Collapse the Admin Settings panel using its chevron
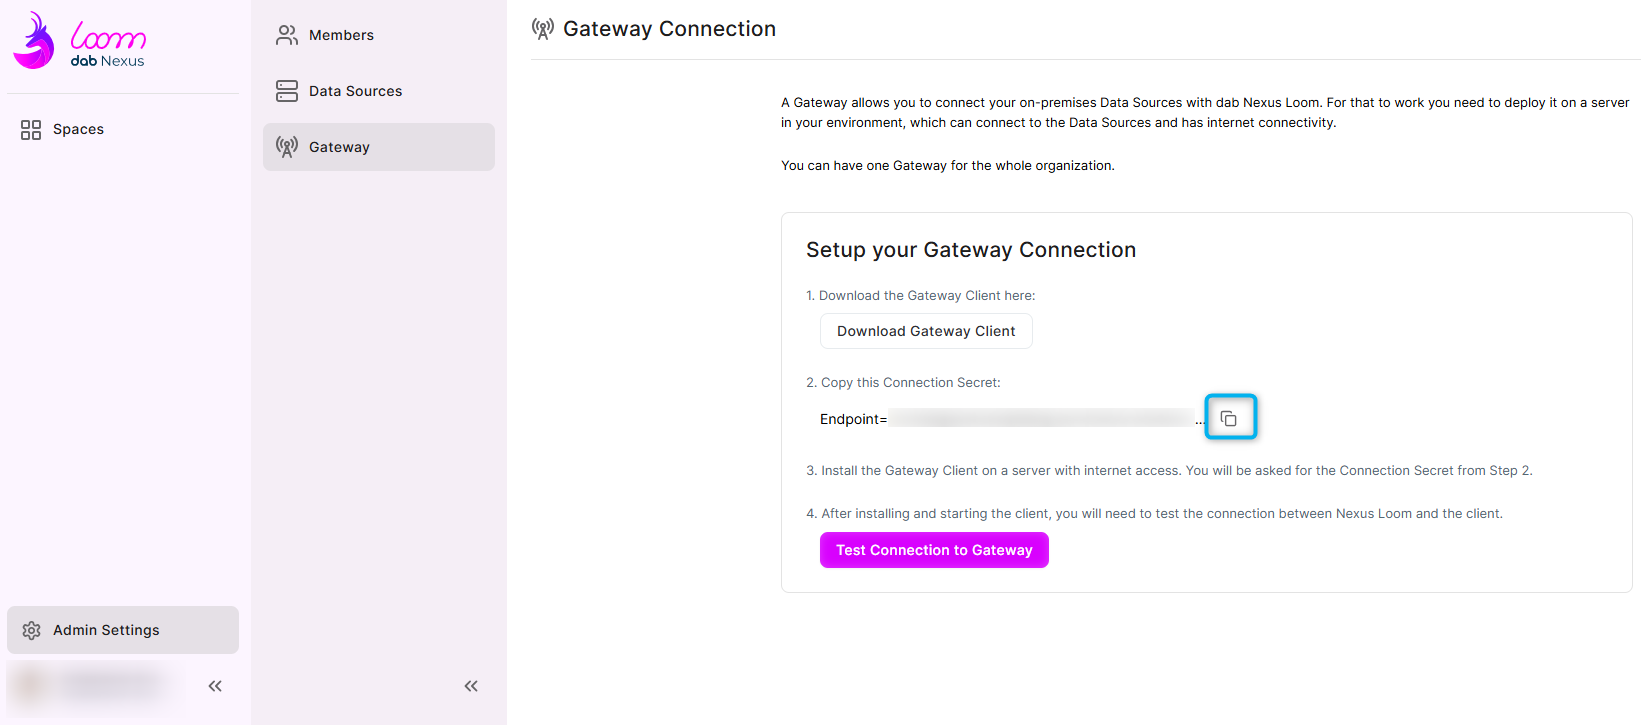This screenshot has width=1641, height=725. pos(471,686)
